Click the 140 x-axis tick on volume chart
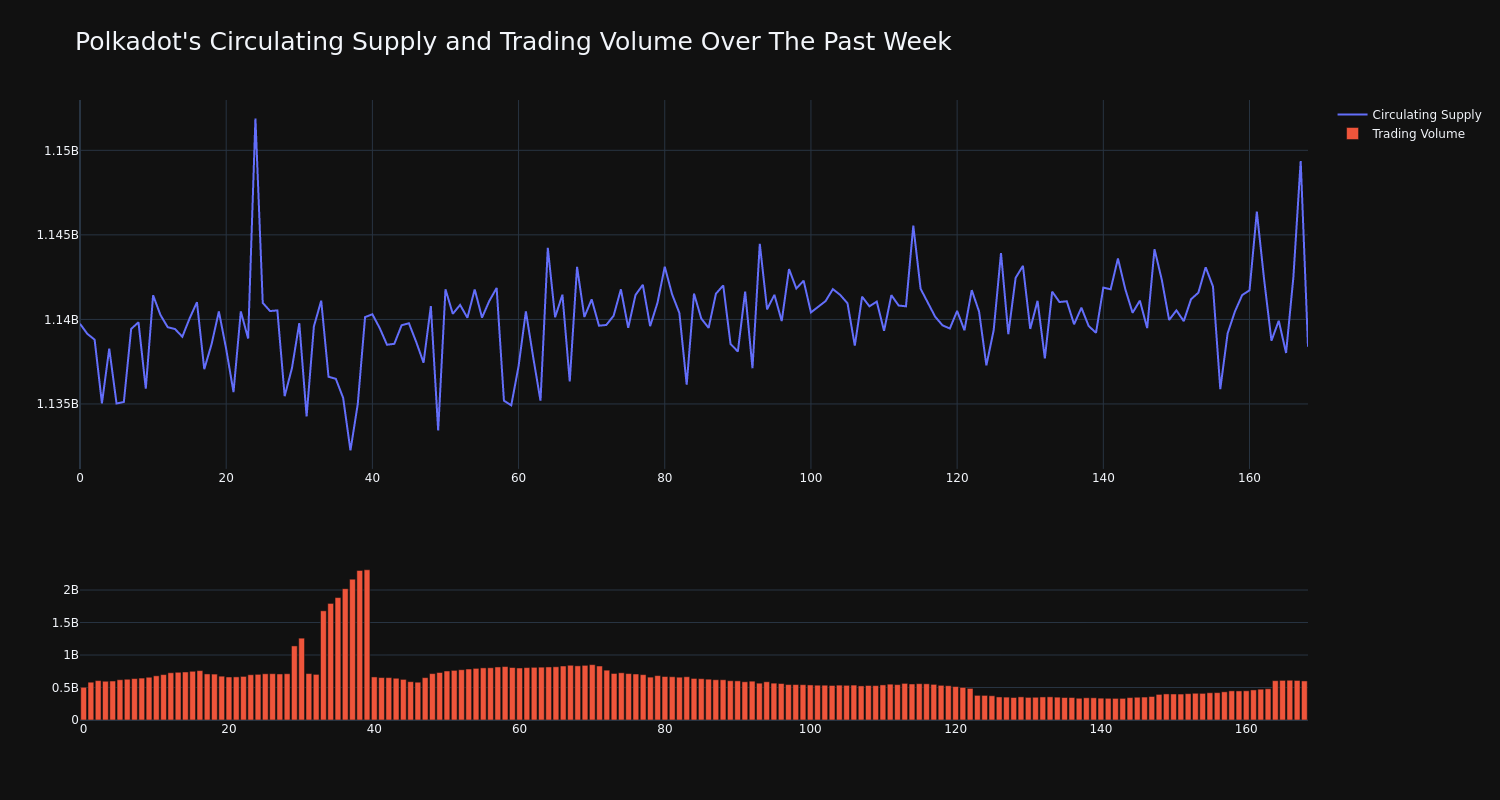 click(x=1101, y=730)
